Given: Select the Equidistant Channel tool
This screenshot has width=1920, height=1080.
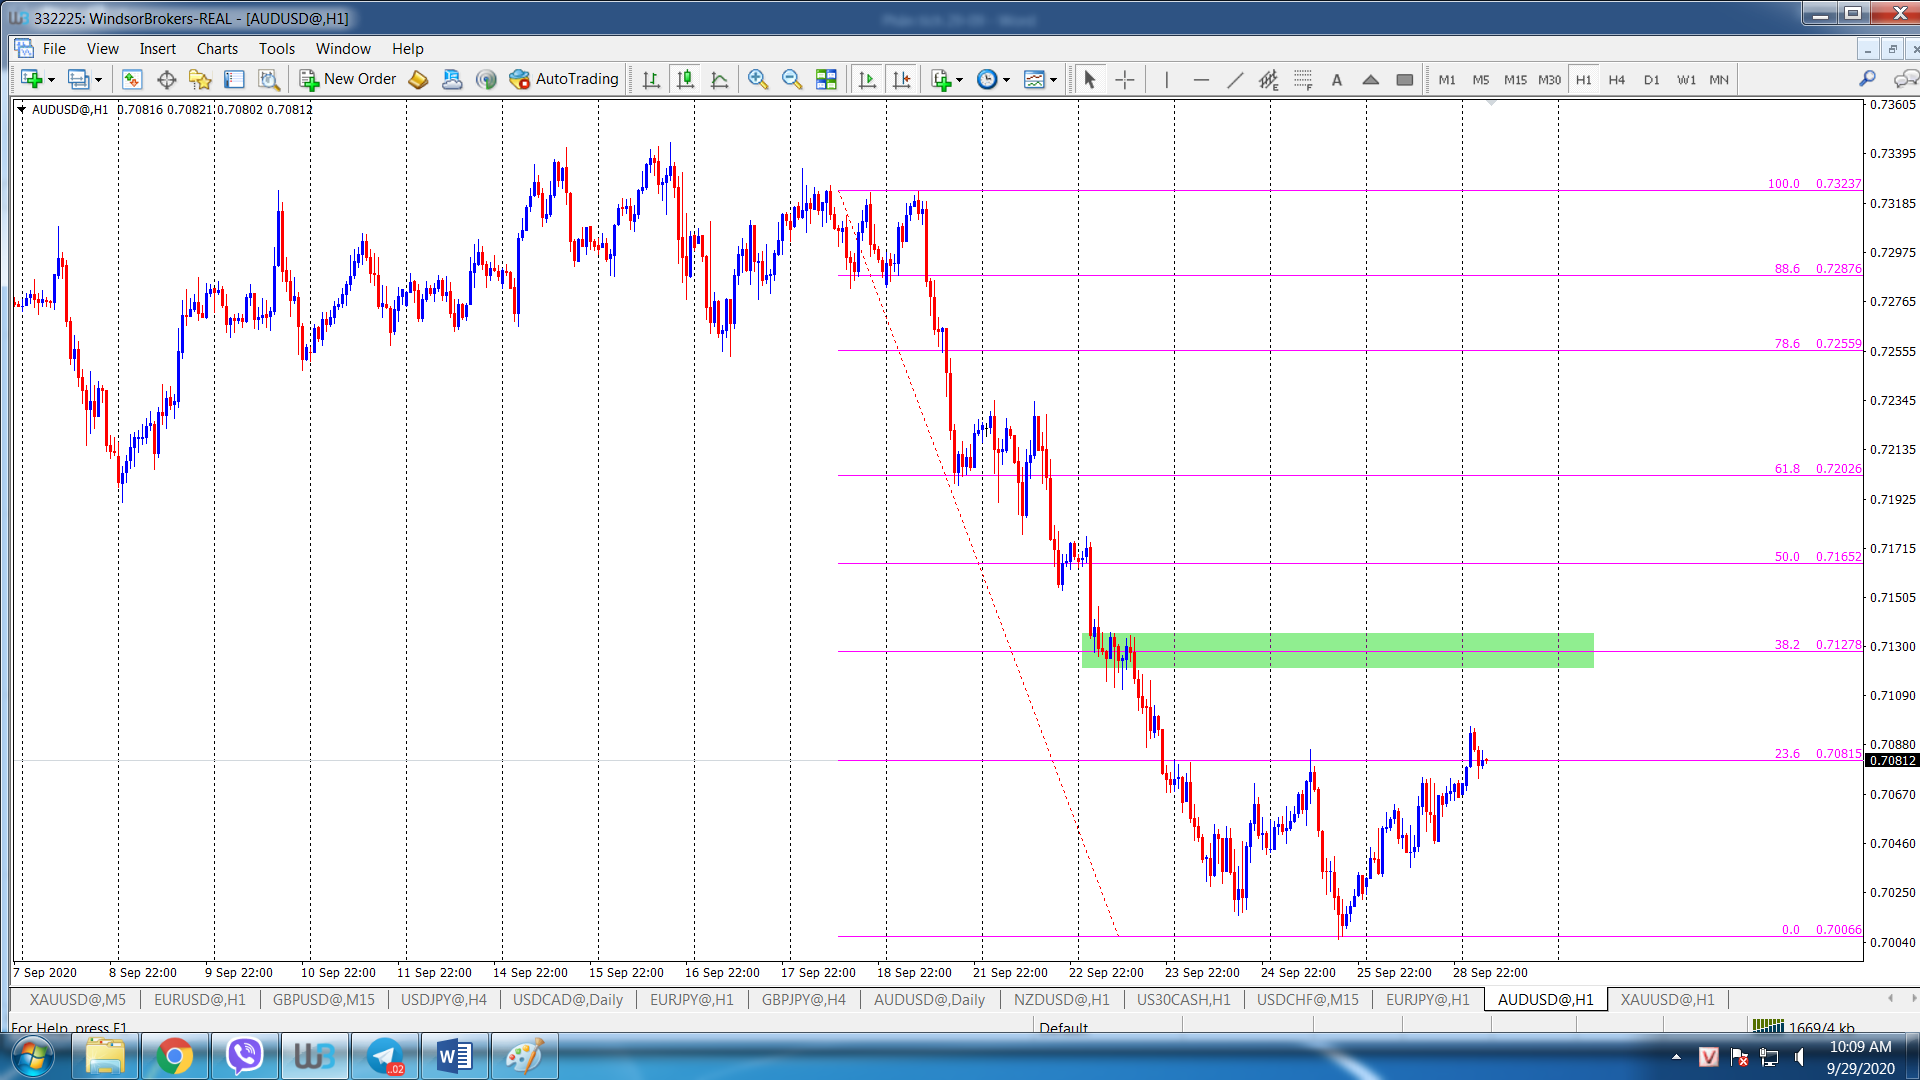Looking at the screenshot, I should [x=1269, y=79].
